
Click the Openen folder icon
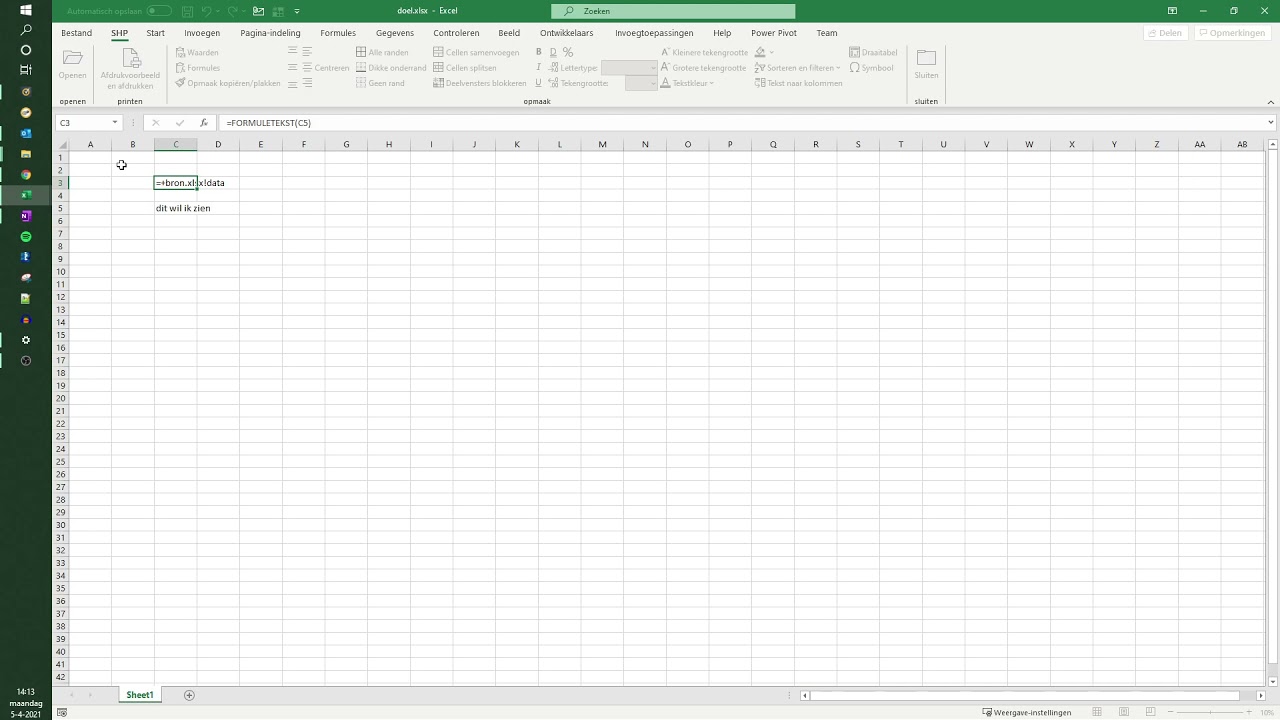72,58
